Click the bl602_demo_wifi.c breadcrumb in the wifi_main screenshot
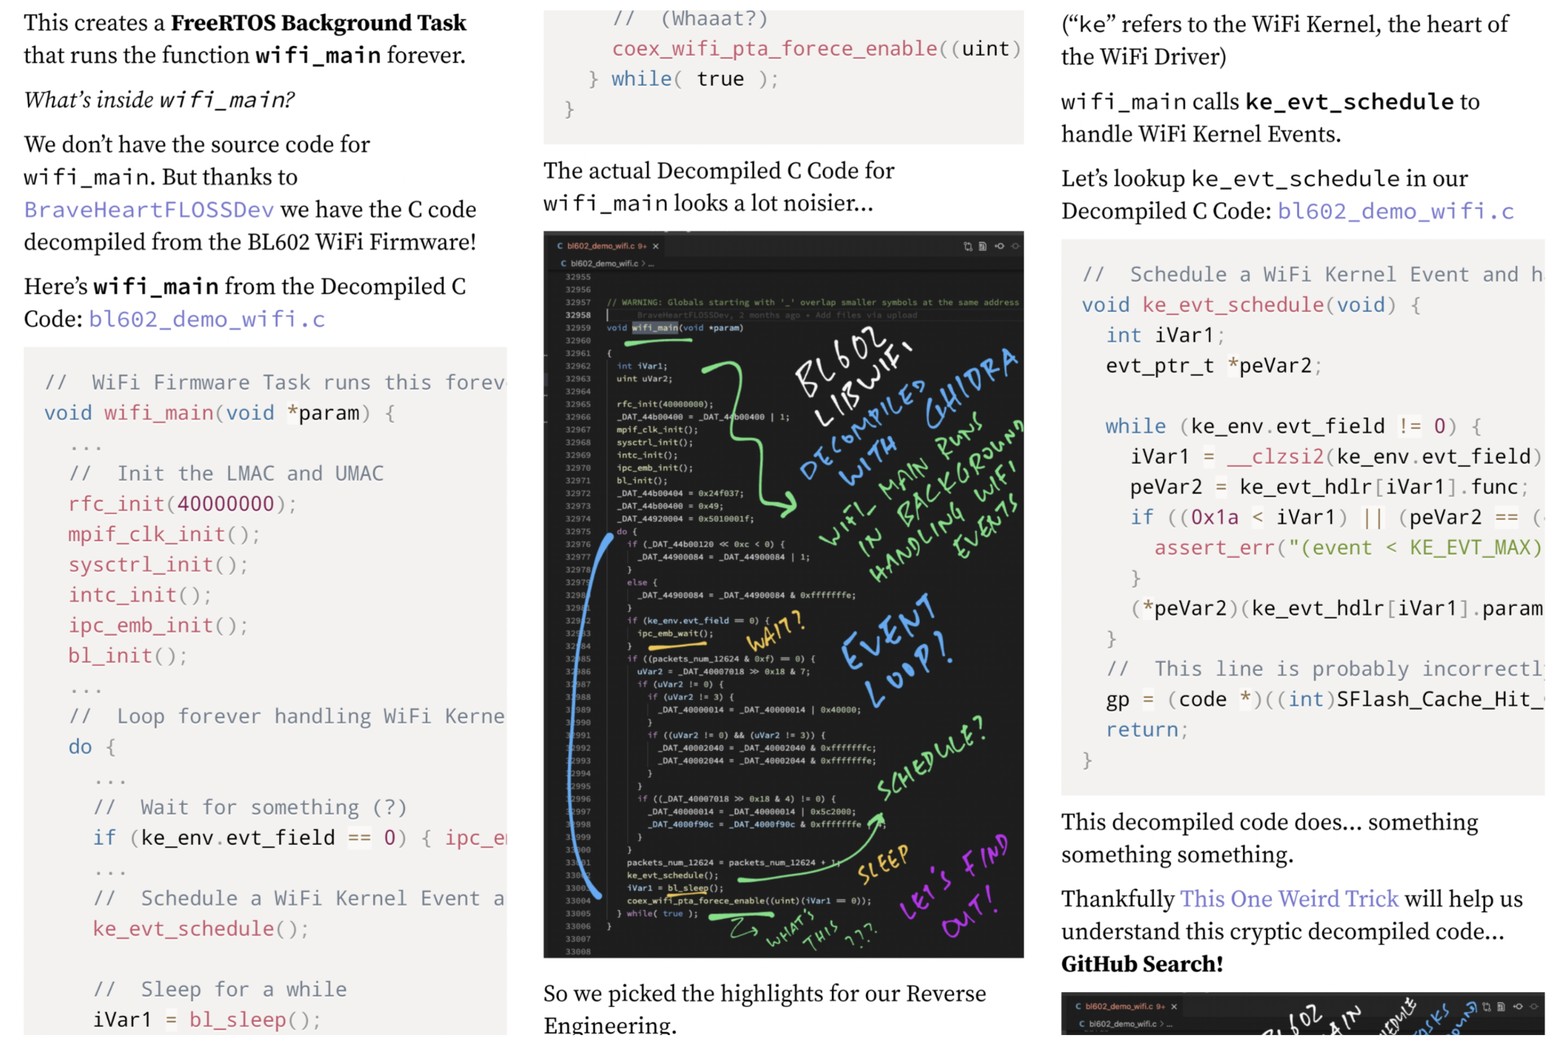 604,263
